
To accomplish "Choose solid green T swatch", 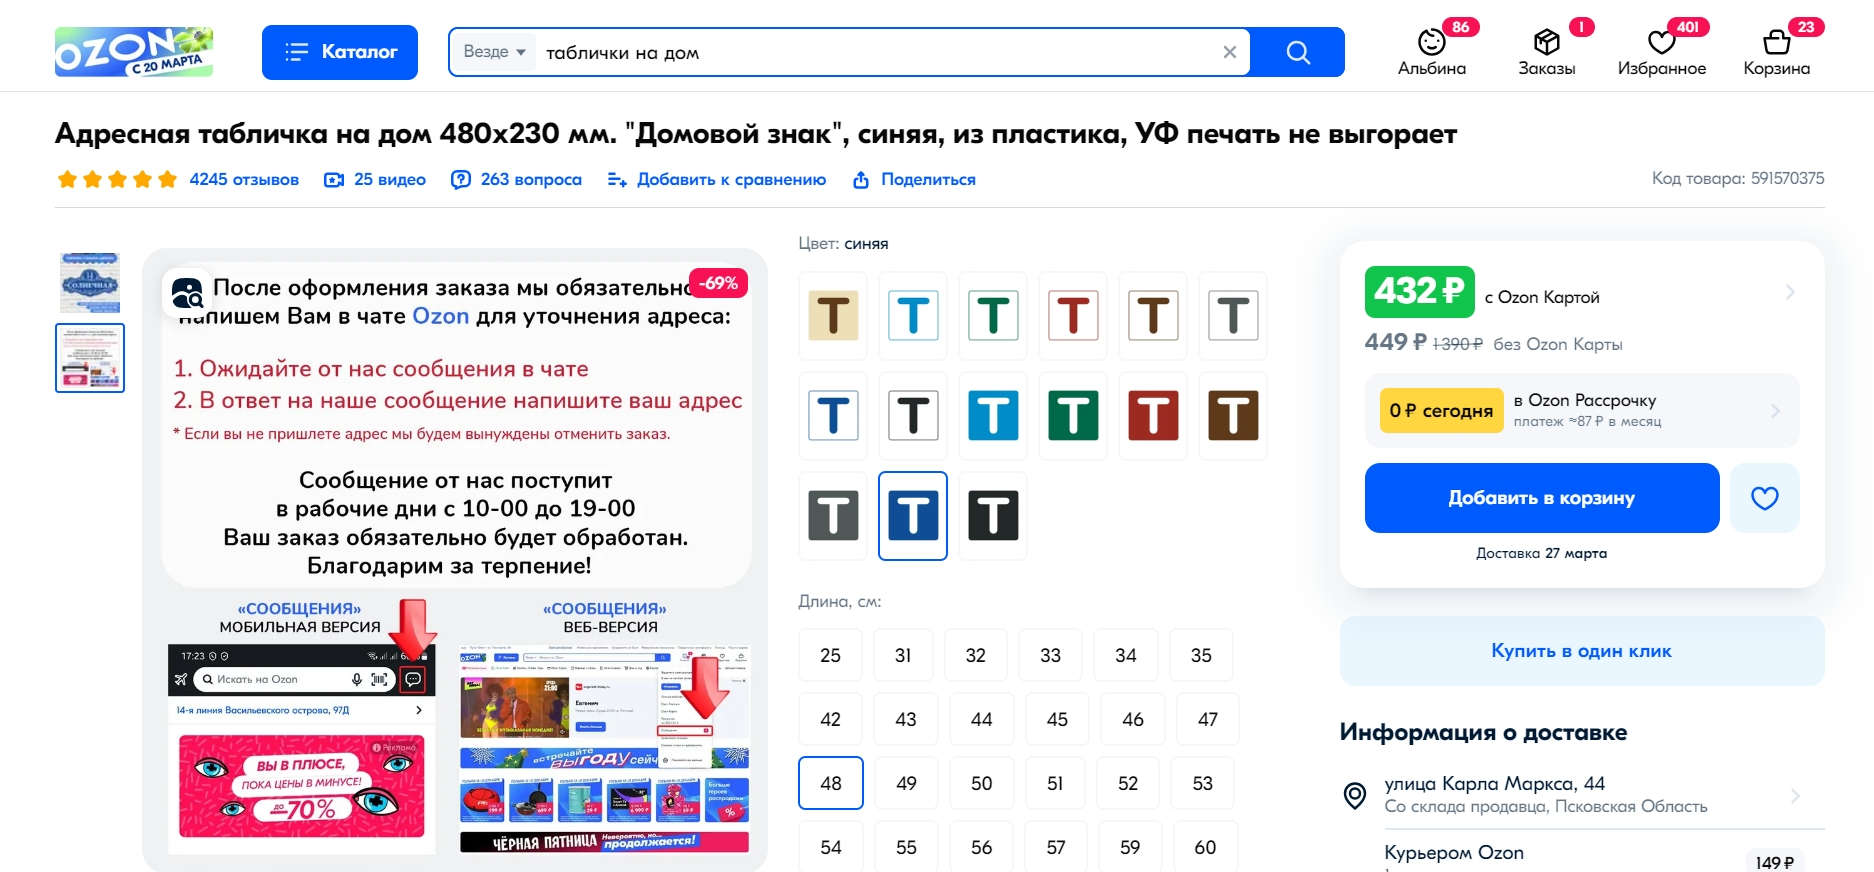I will click(1073, 416).
